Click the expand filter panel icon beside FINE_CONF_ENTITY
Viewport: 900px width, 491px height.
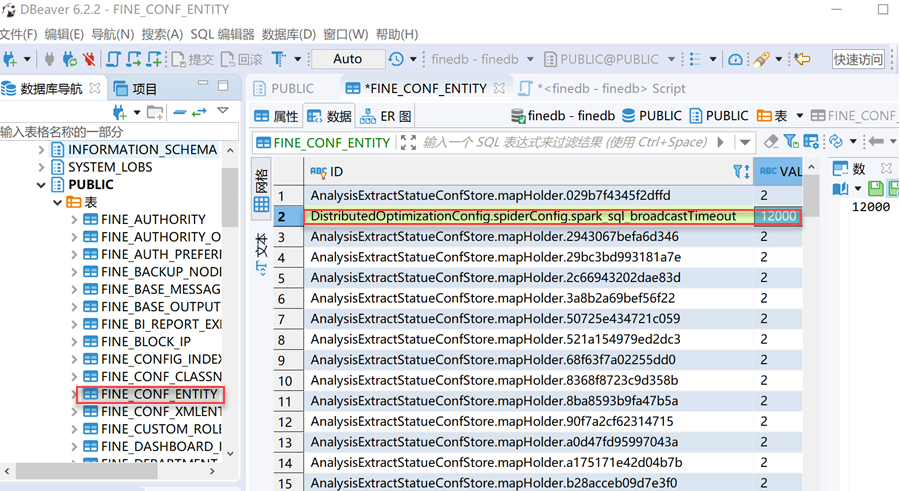(408, 142)
